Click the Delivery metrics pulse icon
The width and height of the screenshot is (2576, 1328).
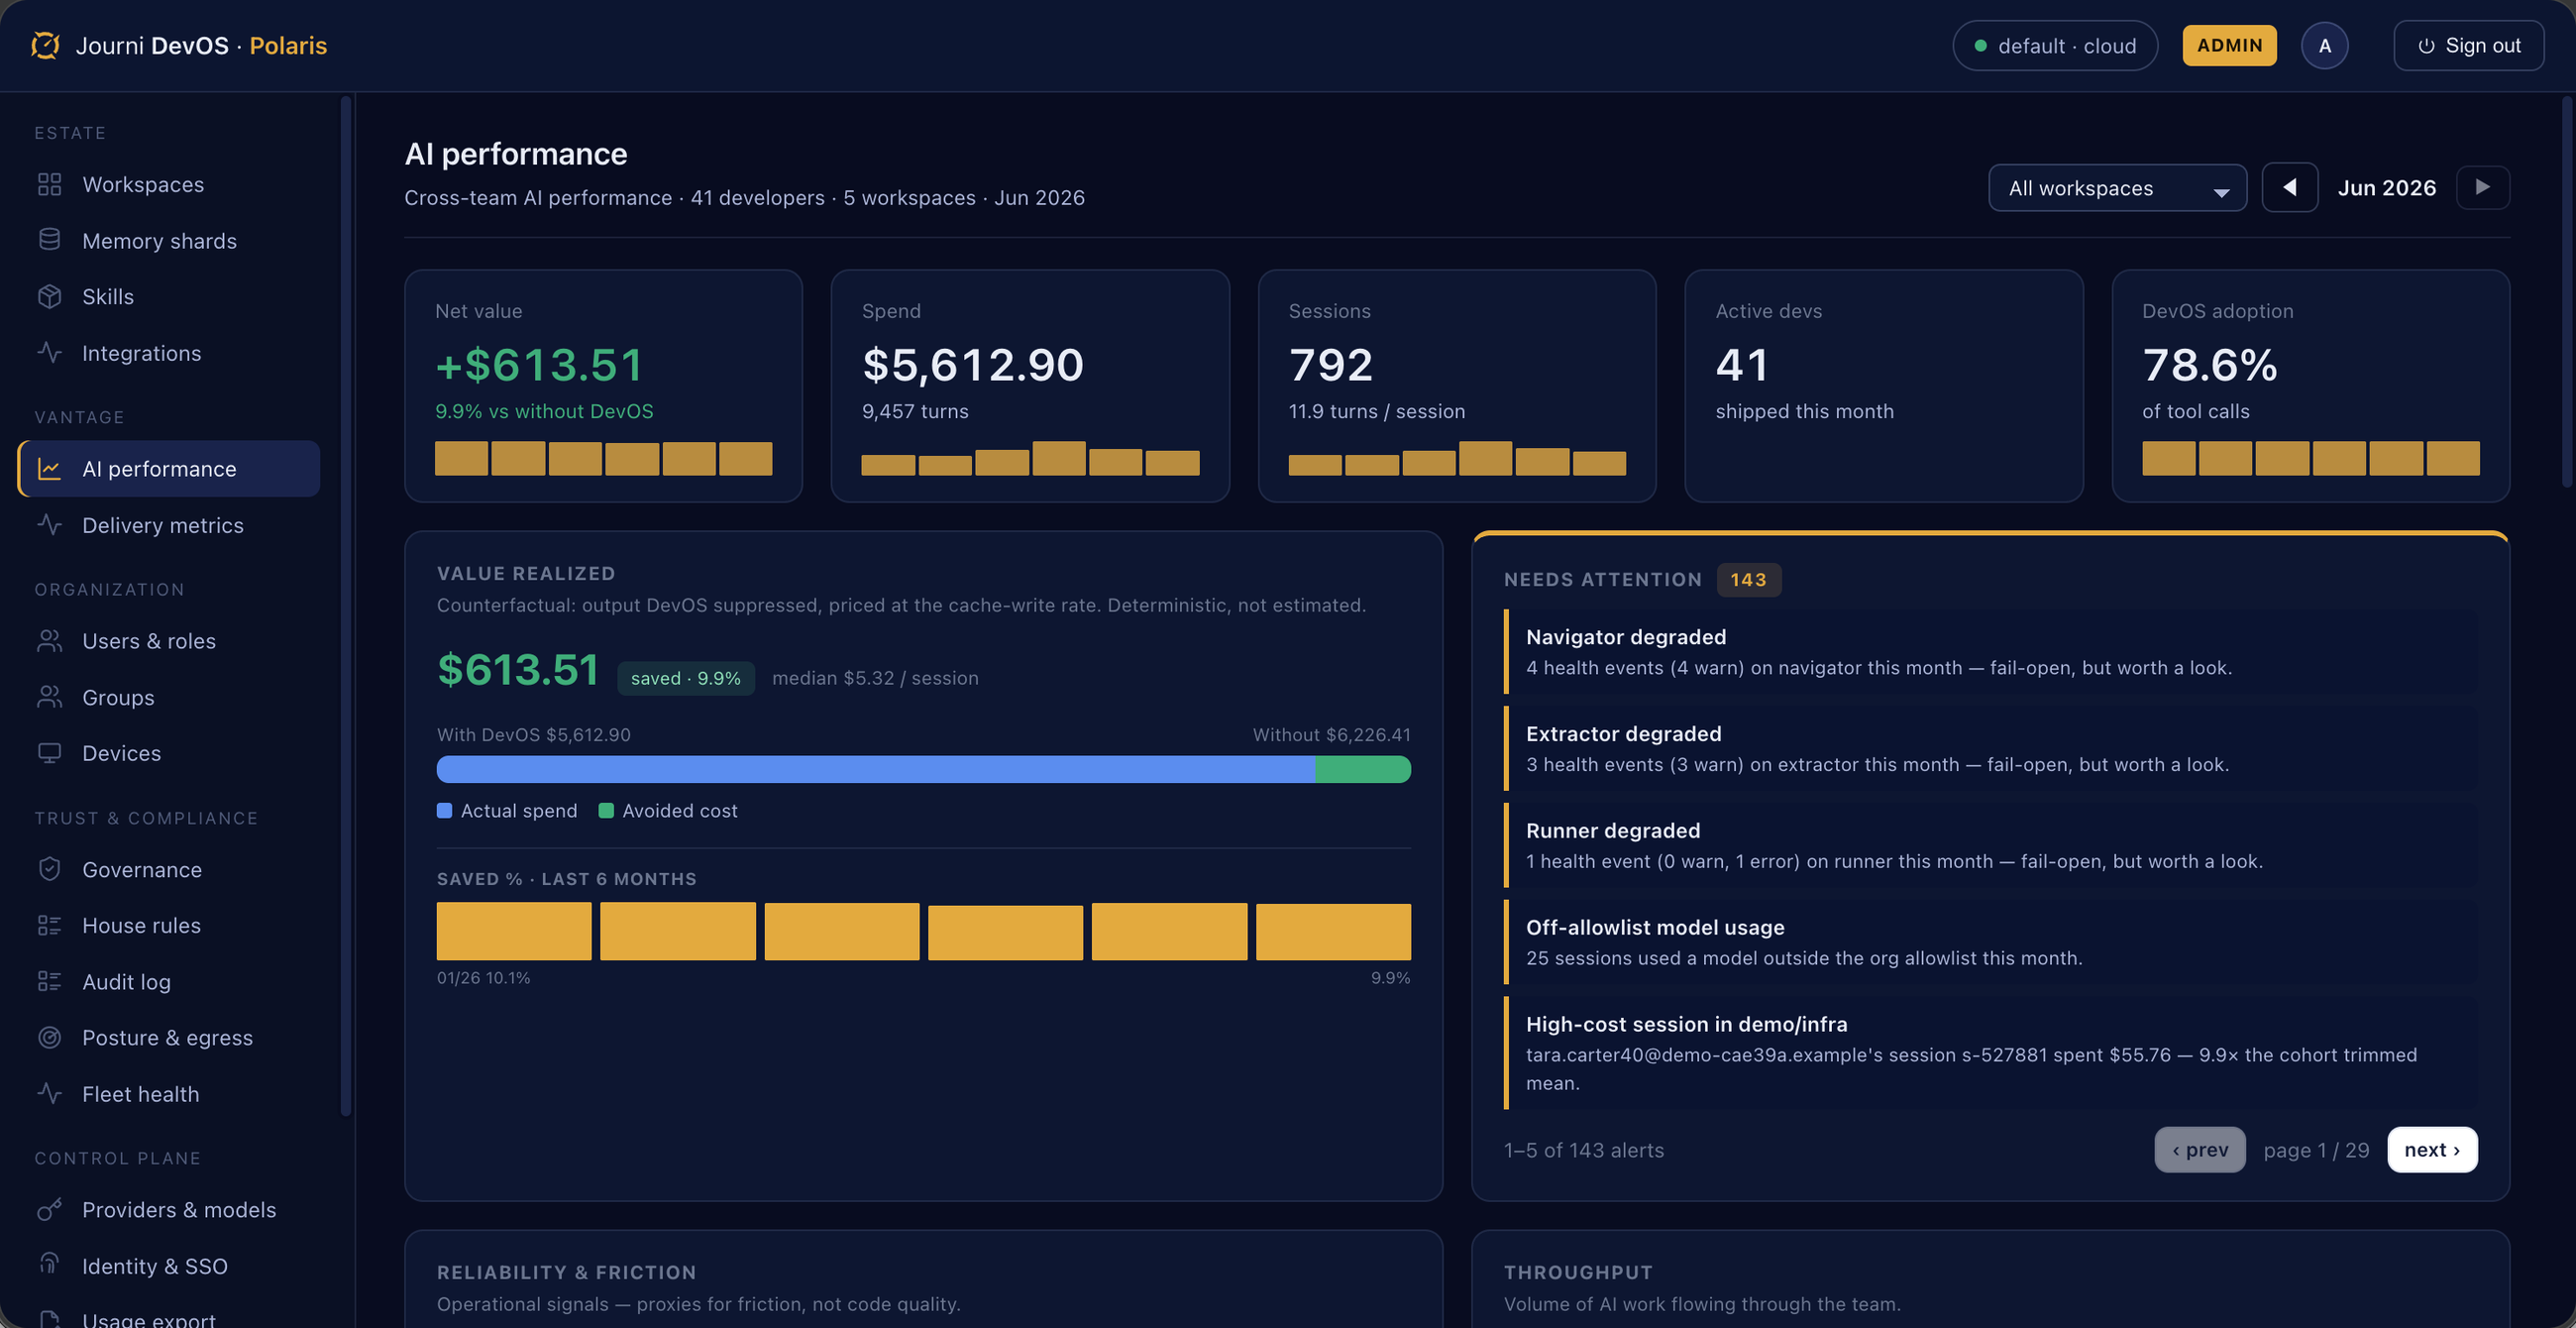click(x=49, y=524)
